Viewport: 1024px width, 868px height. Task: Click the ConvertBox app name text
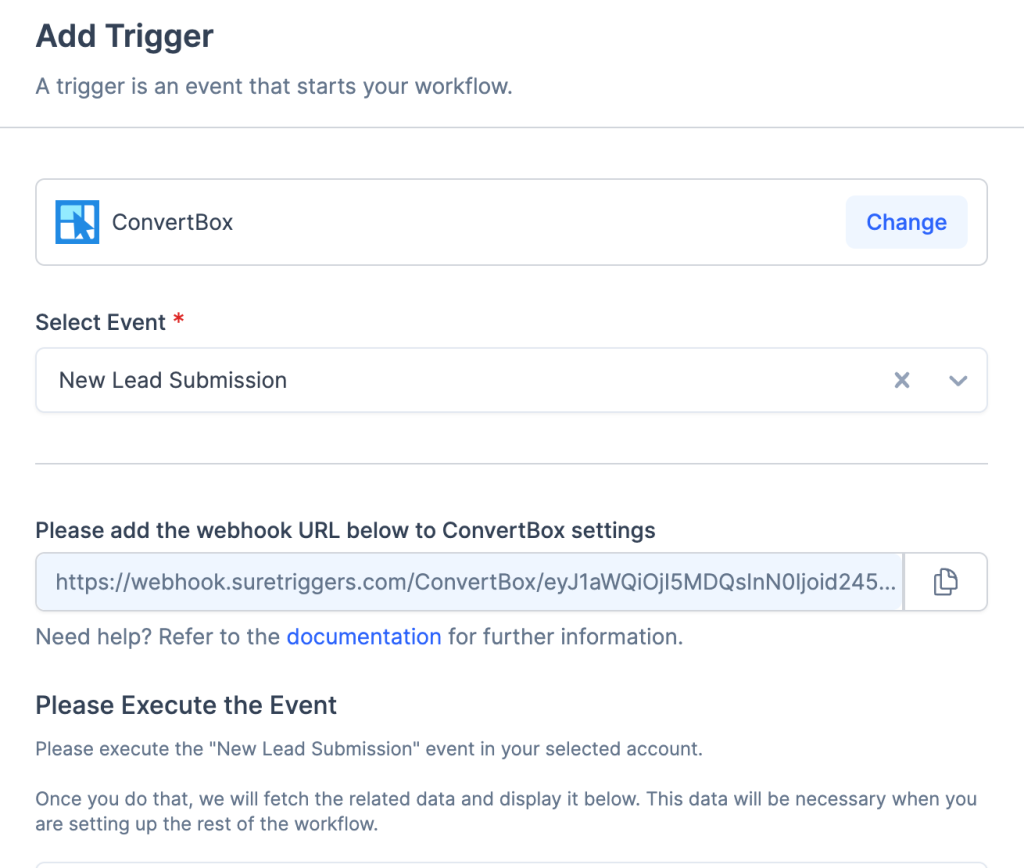(172, 222)
